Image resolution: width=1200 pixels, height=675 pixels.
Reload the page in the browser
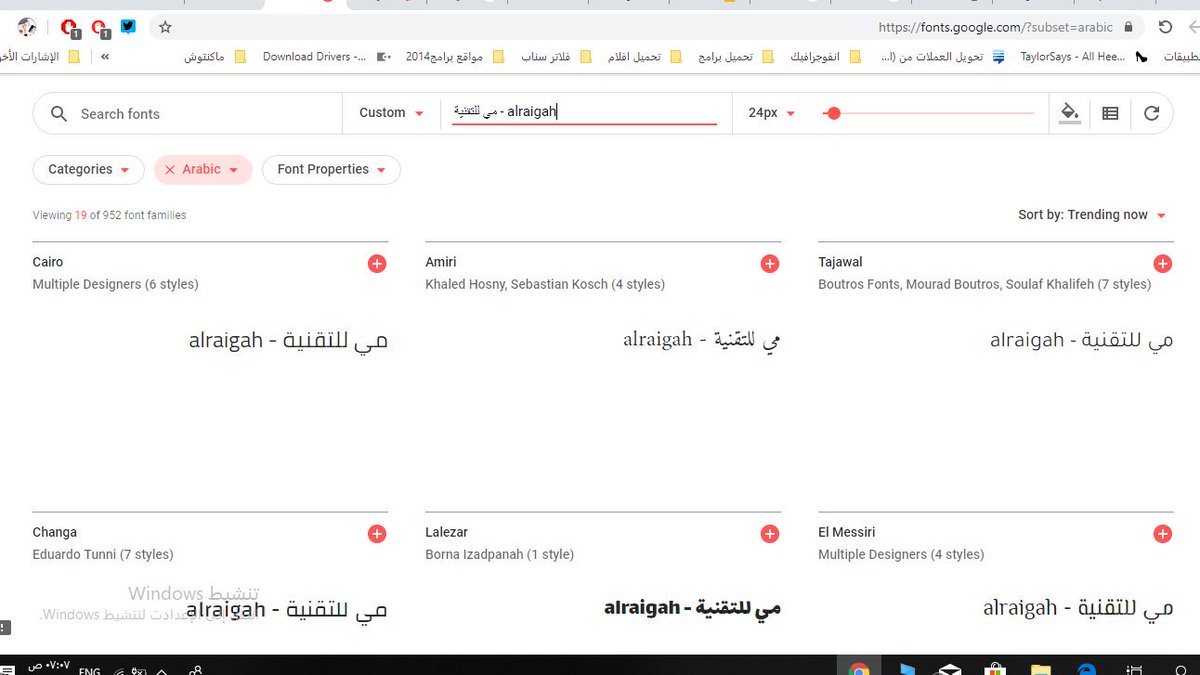pos(1164,27)
